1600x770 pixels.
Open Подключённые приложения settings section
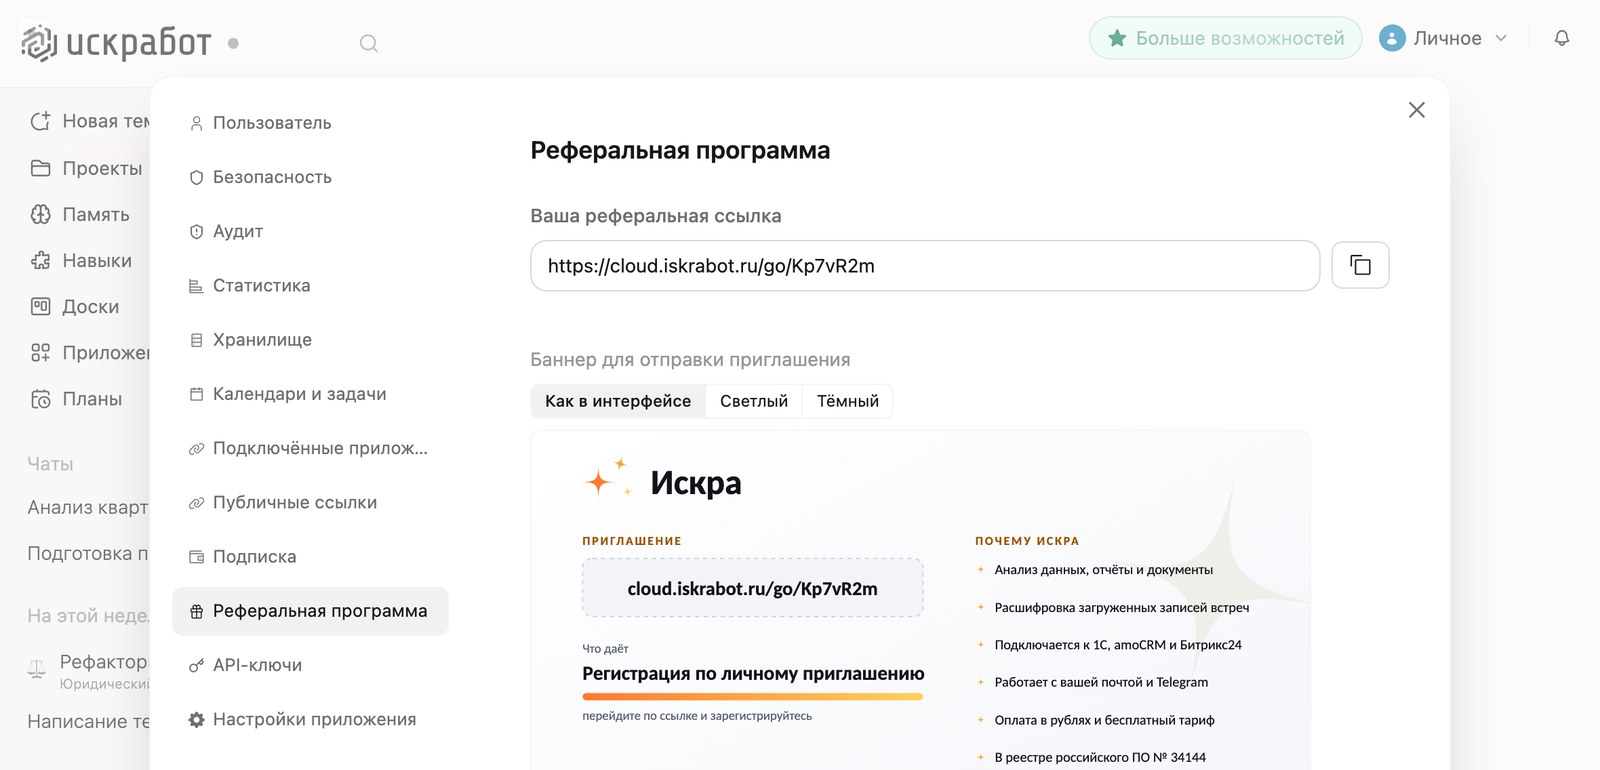point(310,448)
